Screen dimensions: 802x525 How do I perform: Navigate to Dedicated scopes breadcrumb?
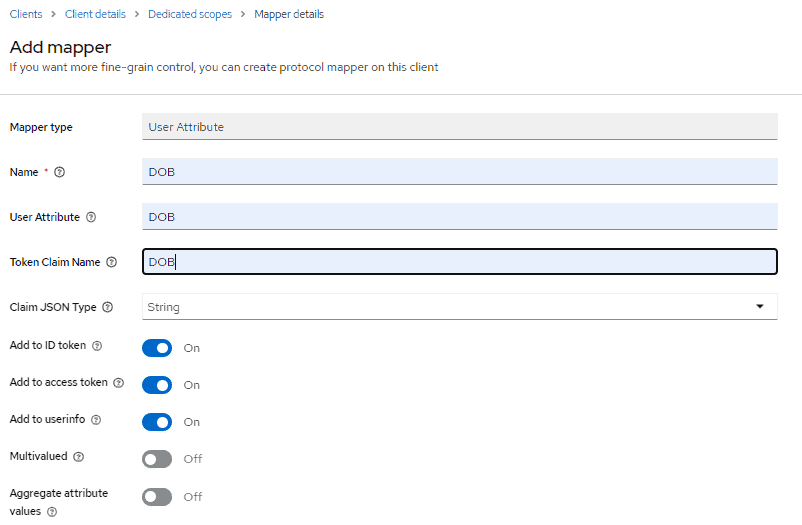[x=190, y=15]
